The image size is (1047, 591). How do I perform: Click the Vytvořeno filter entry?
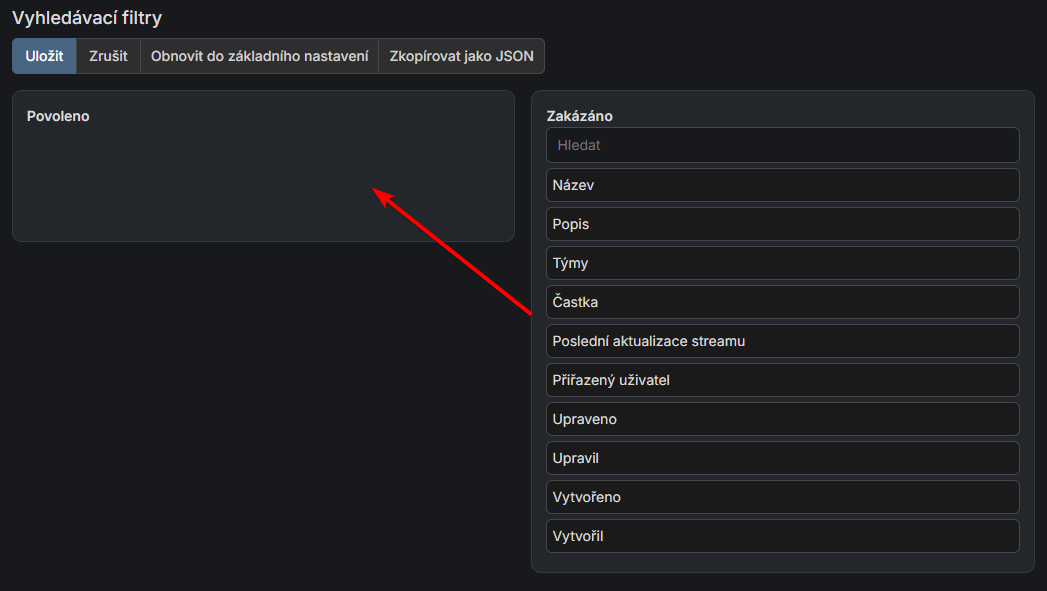pos(782,496)
